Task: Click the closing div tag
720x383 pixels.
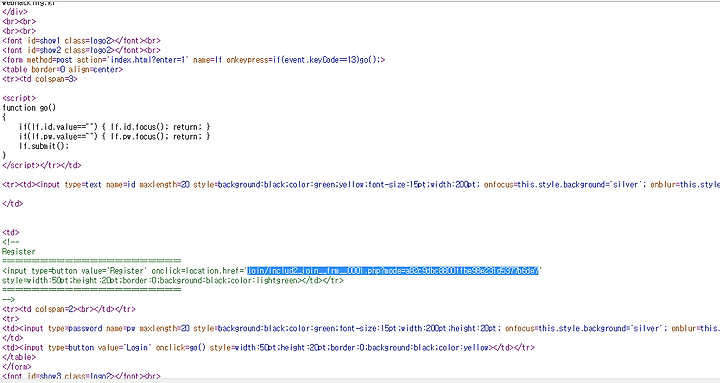Action: click(15, 12)
